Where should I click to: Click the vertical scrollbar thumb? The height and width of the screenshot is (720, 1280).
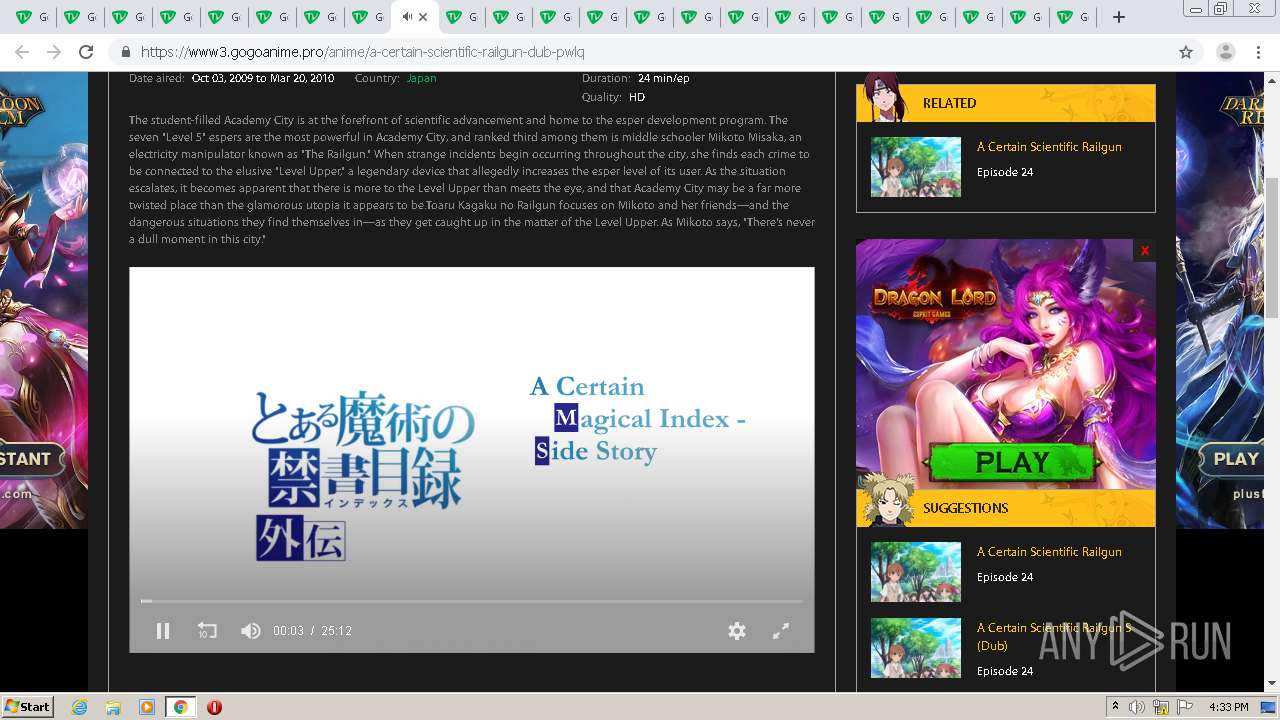point(1272,248)
